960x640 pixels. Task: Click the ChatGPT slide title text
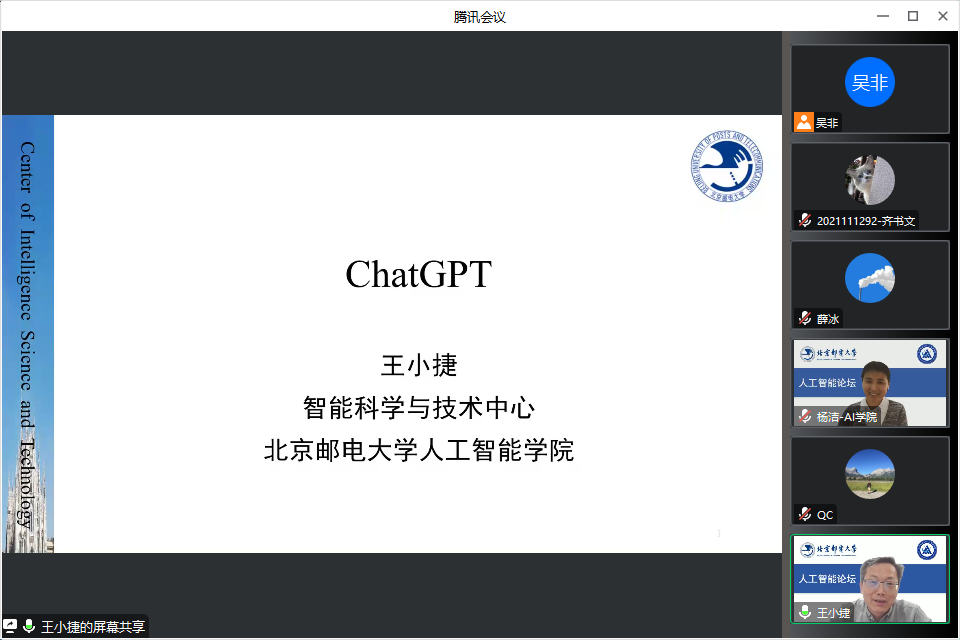coord(419,274)
